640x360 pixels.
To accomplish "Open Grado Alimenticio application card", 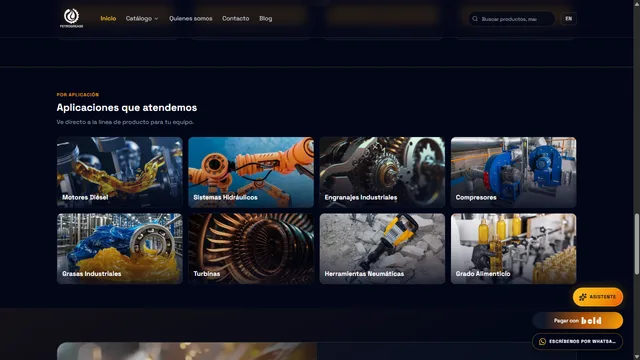I will point(513,249).
